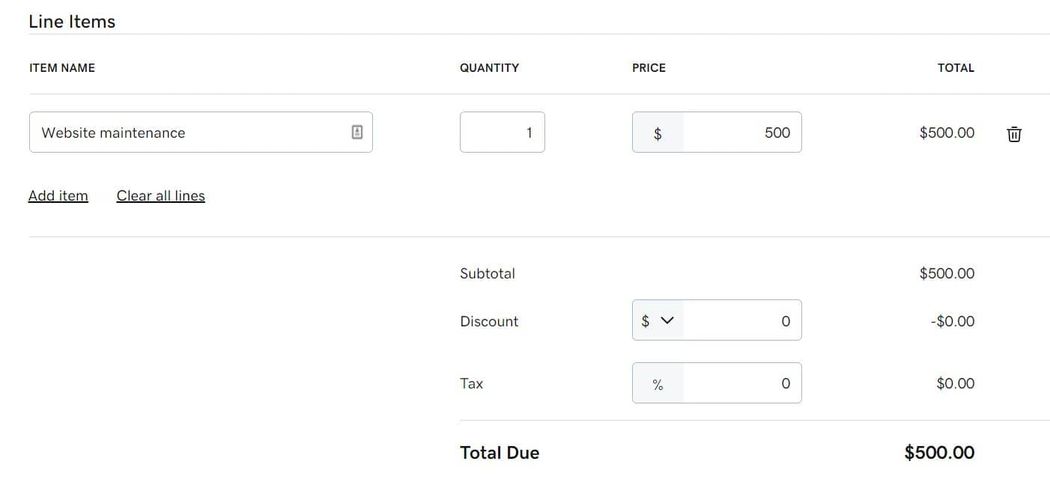
Task: Click the QUANTITY column header
Action: point(490,68)
